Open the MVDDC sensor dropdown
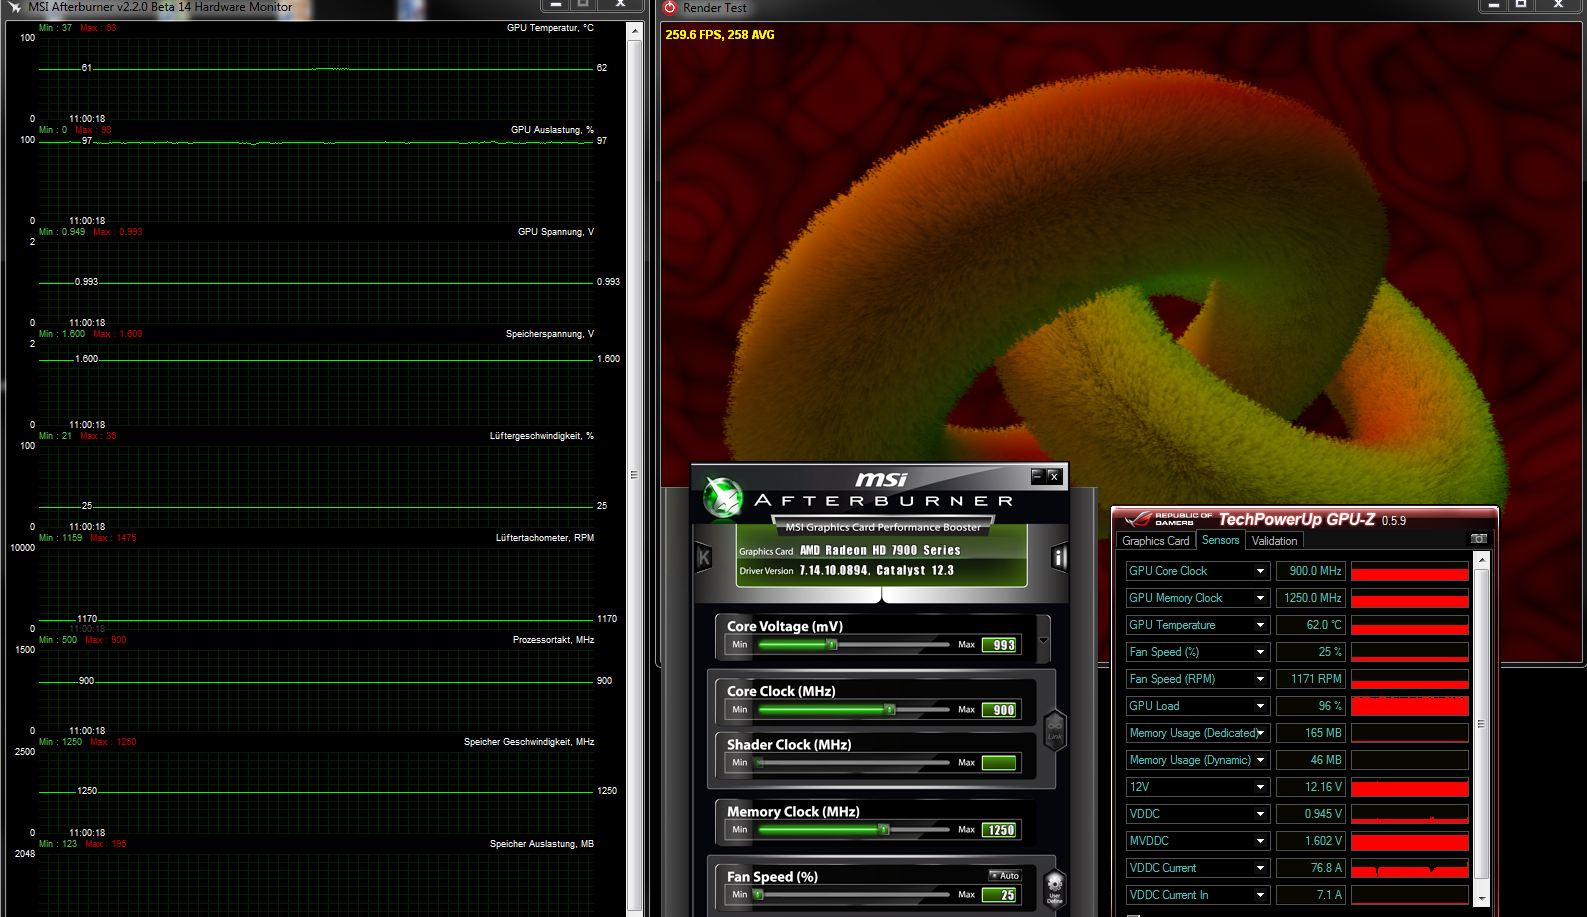The image size is (1587, 917). click(1260, 841)
